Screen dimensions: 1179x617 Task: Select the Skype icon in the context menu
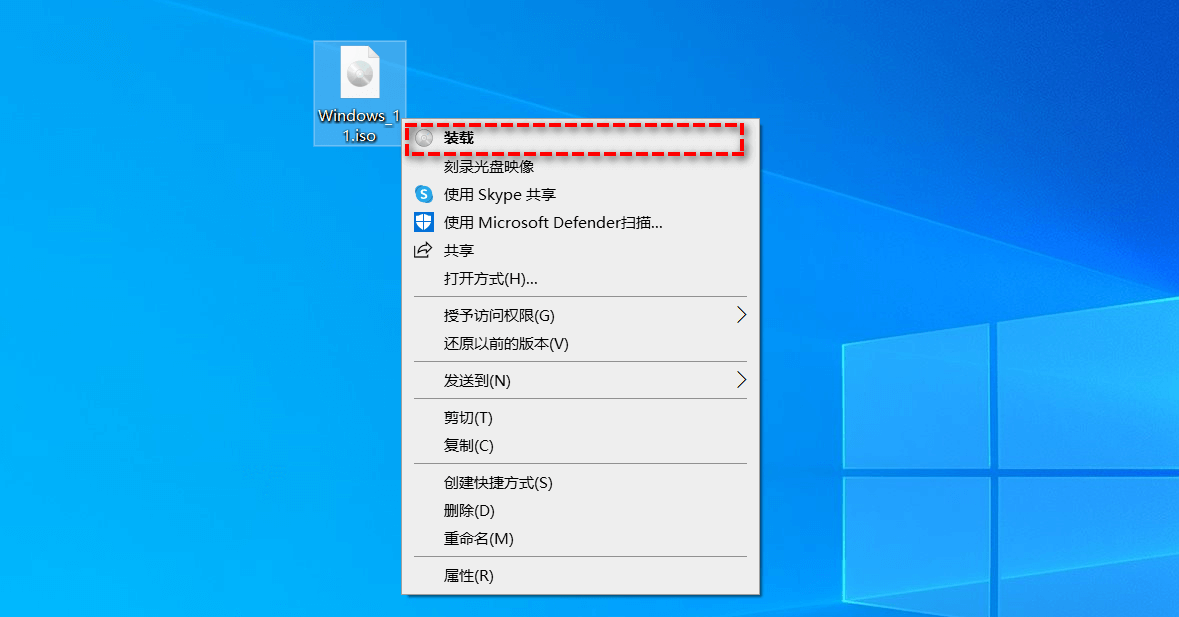tap(423, 194)
